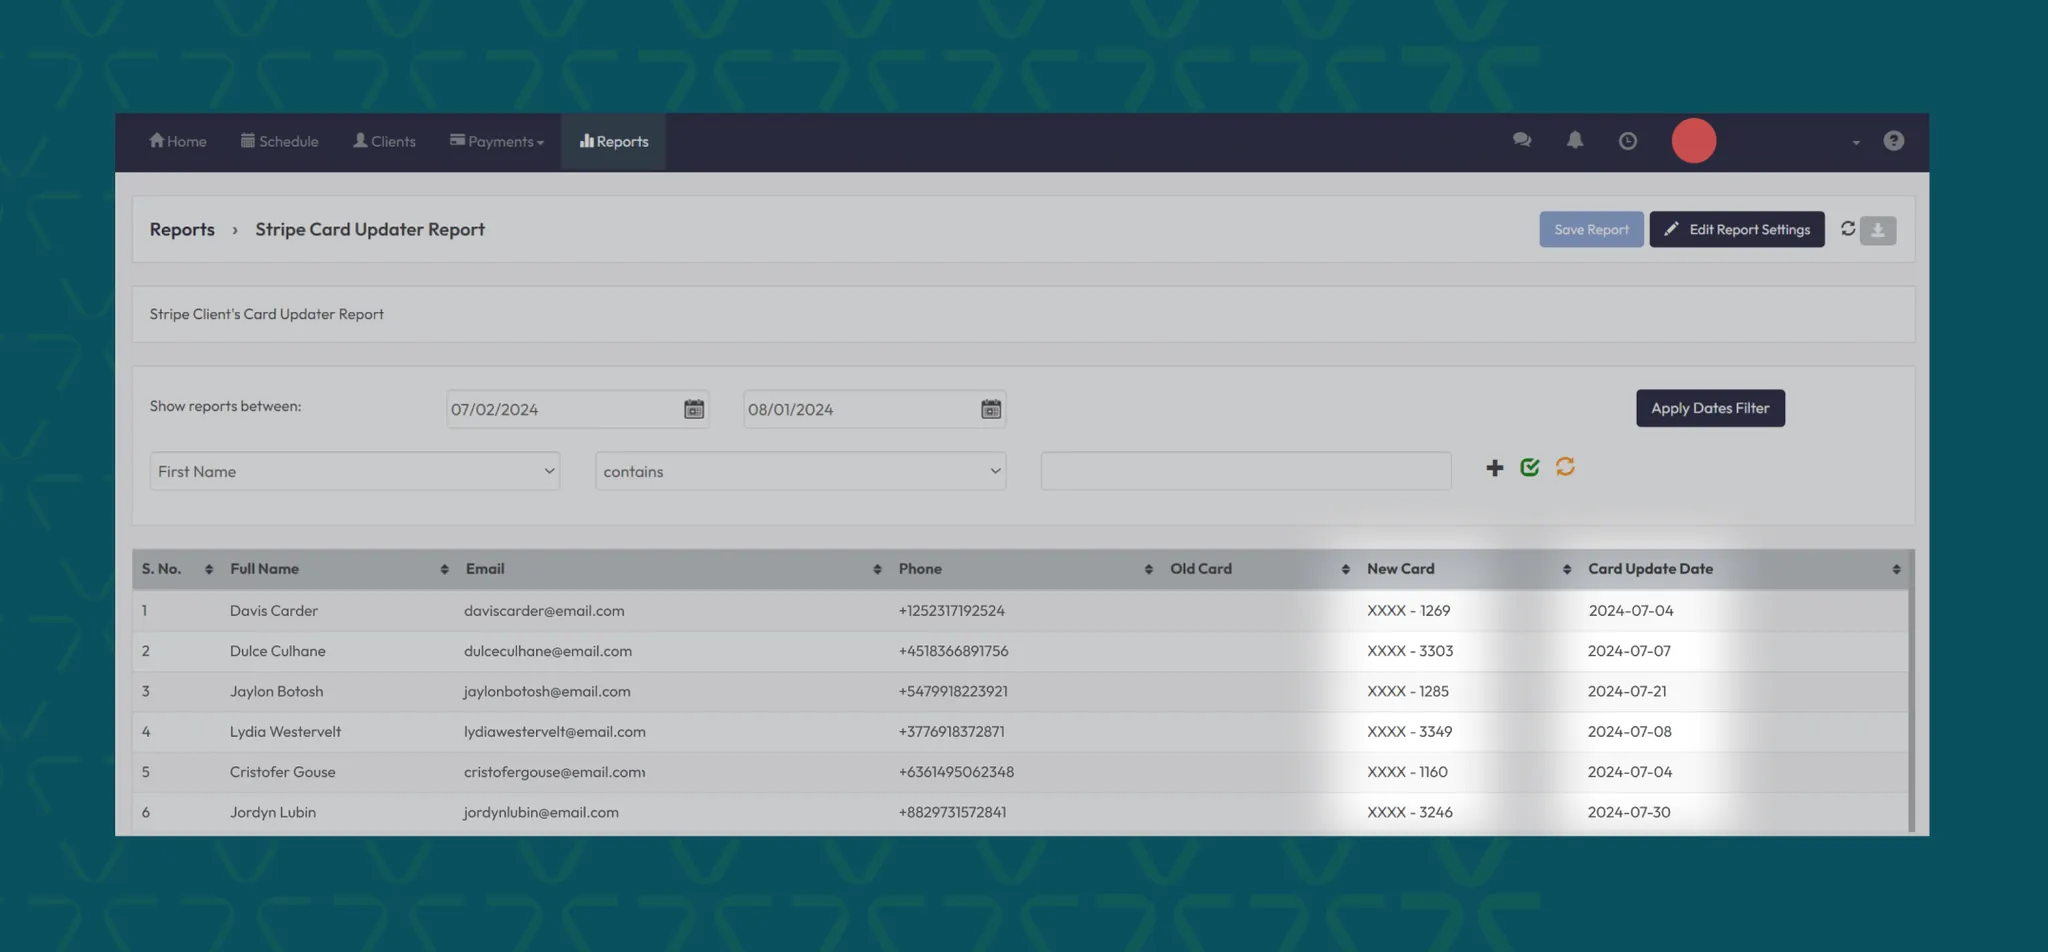2048x952 pixels.
Task: Click Edit Report Settings button
Action: [x=1736, y=230]
